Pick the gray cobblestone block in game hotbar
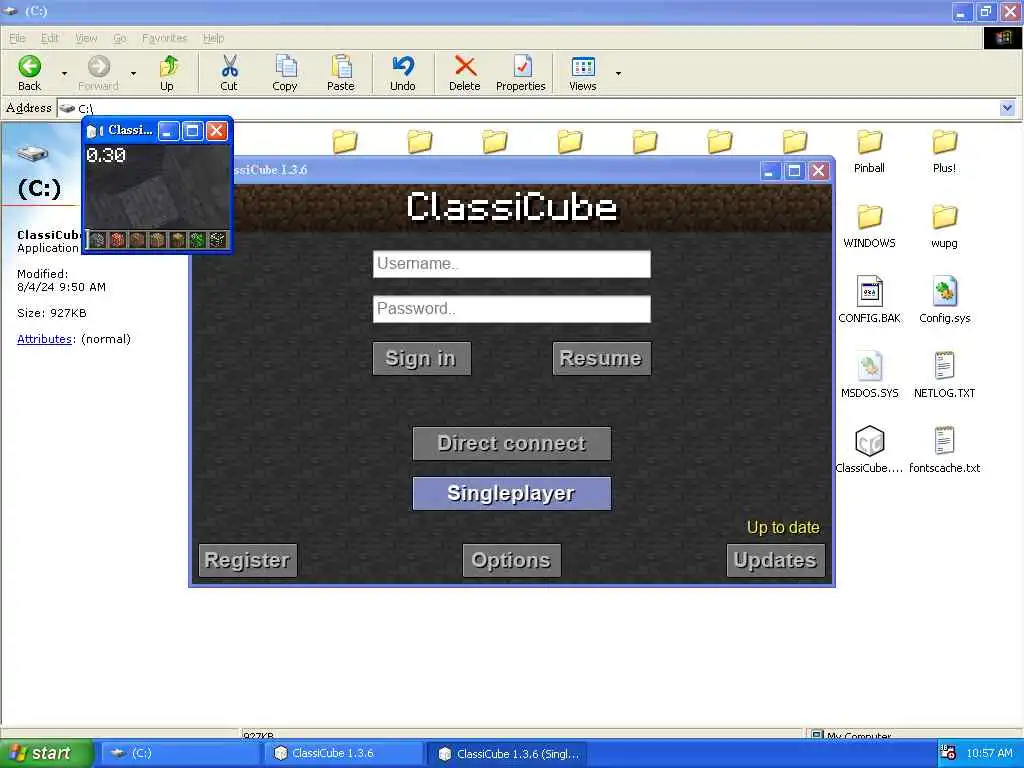This screenshot has width=1024, height=768. pyautogui.click(x=97, y=240)
